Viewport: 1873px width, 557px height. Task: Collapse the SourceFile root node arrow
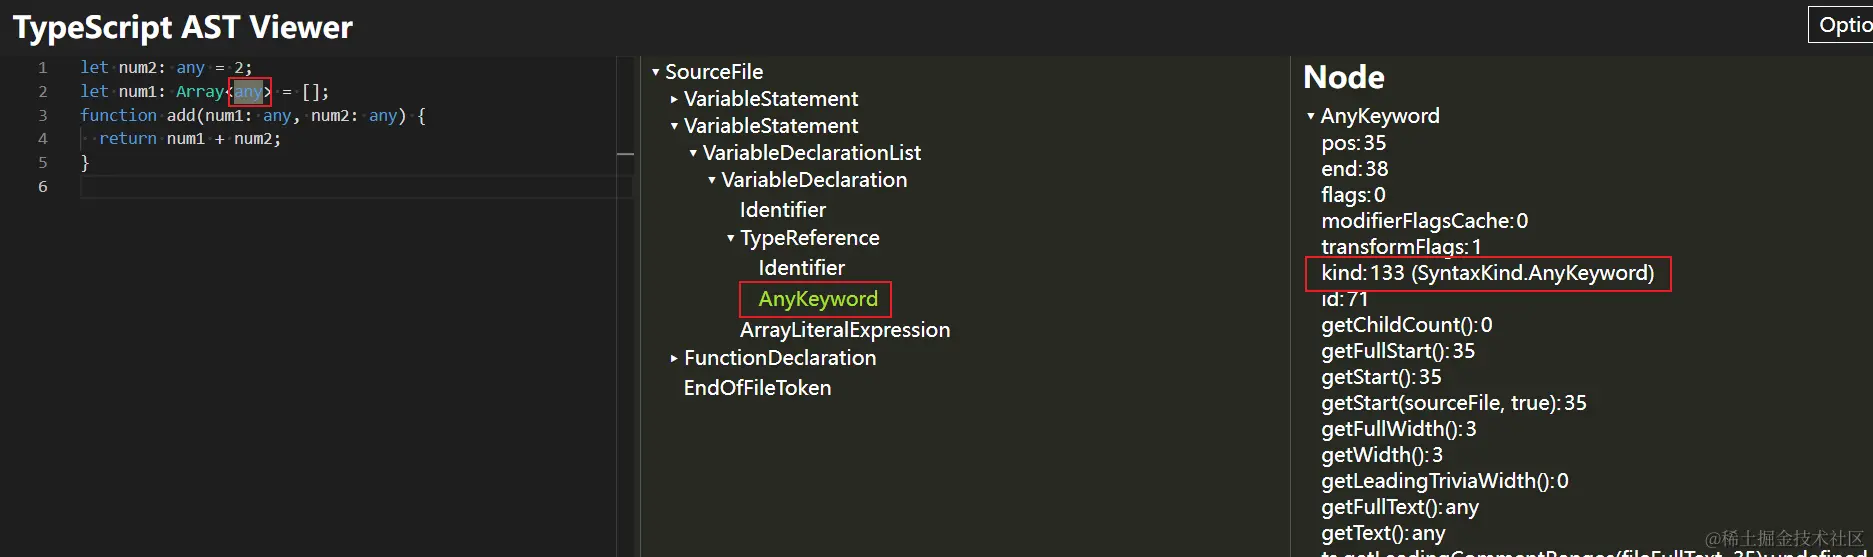[x=656, y=72]
